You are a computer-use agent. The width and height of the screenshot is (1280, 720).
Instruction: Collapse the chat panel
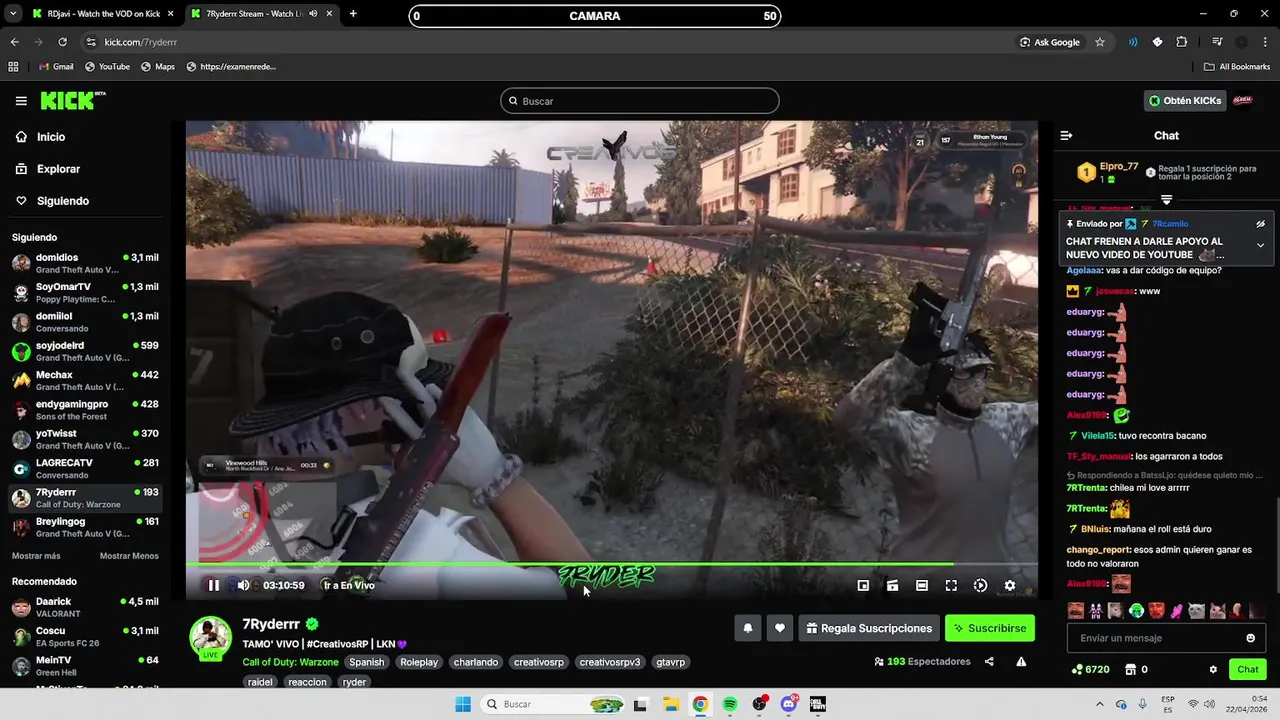point(1066,135)
